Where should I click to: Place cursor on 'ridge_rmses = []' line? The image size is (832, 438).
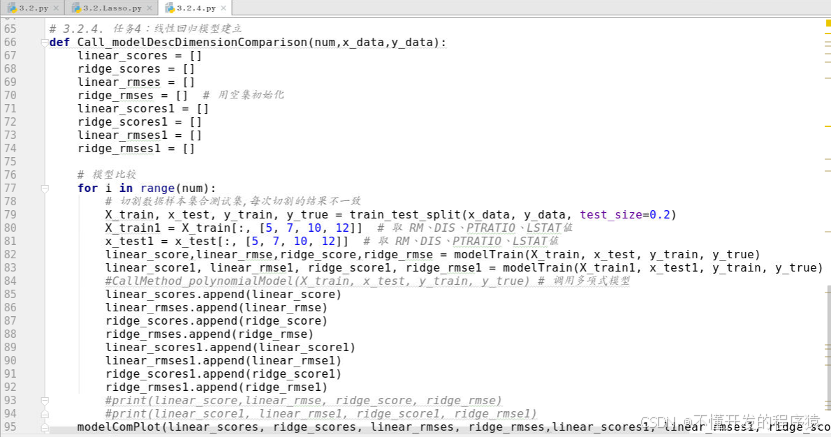pyautogui.click(x=133, y=96)
